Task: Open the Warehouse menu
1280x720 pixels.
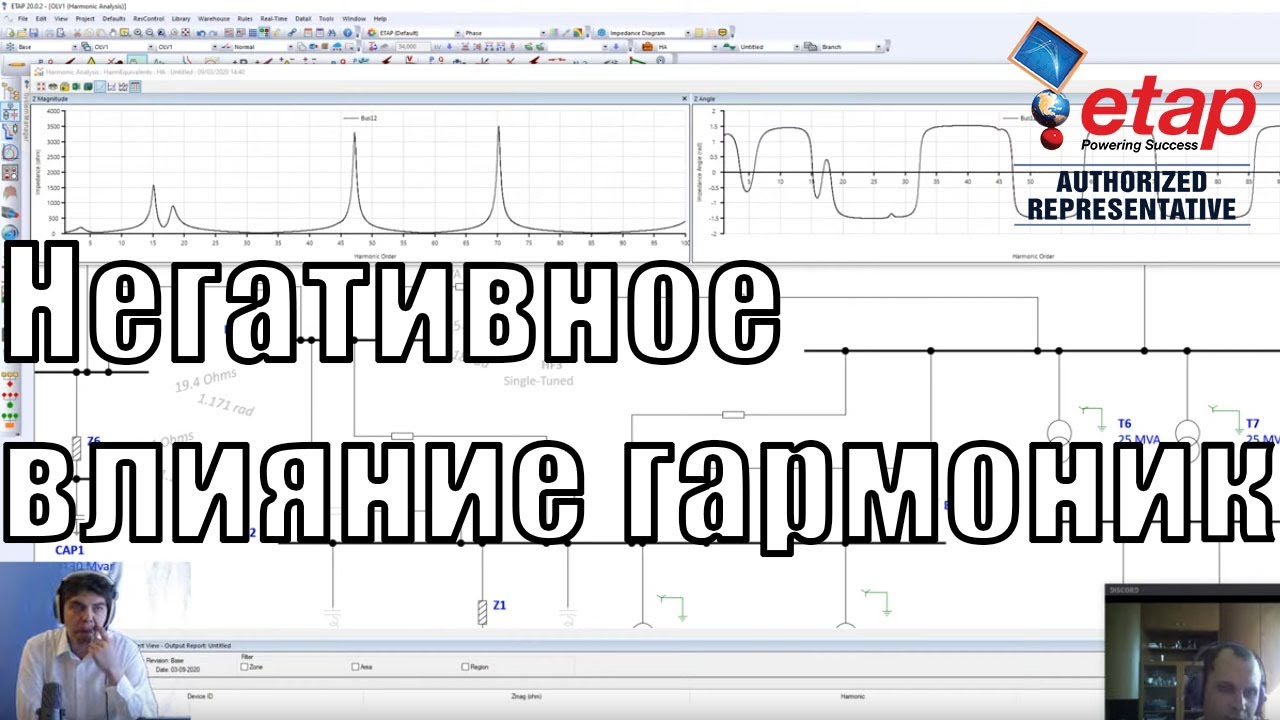Action: [x=214, y=18]
